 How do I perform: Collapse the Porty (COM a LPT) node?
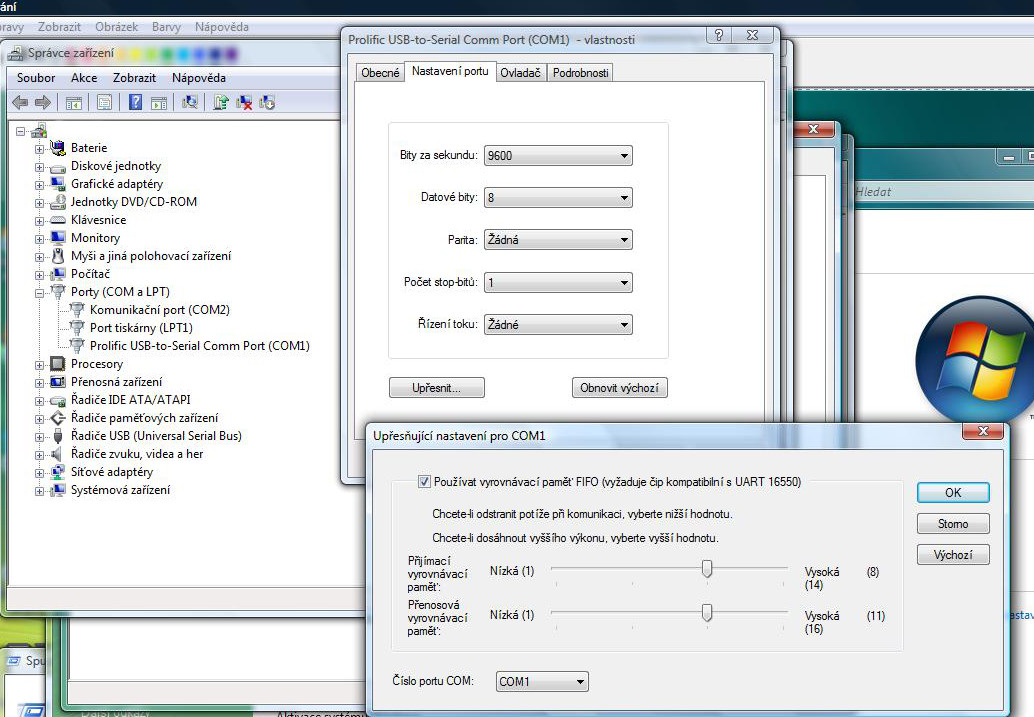click(x=40, y=292)
